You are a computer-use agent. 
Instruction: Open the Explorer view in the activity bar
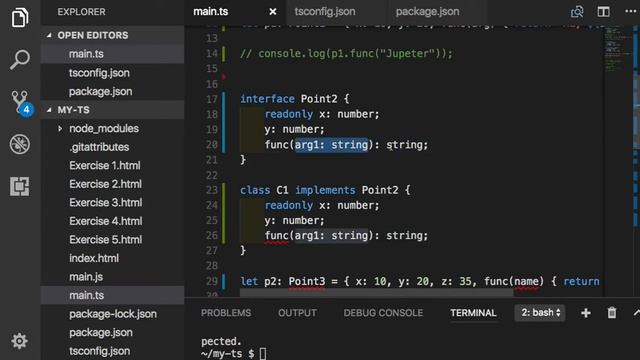pos(20,17)
